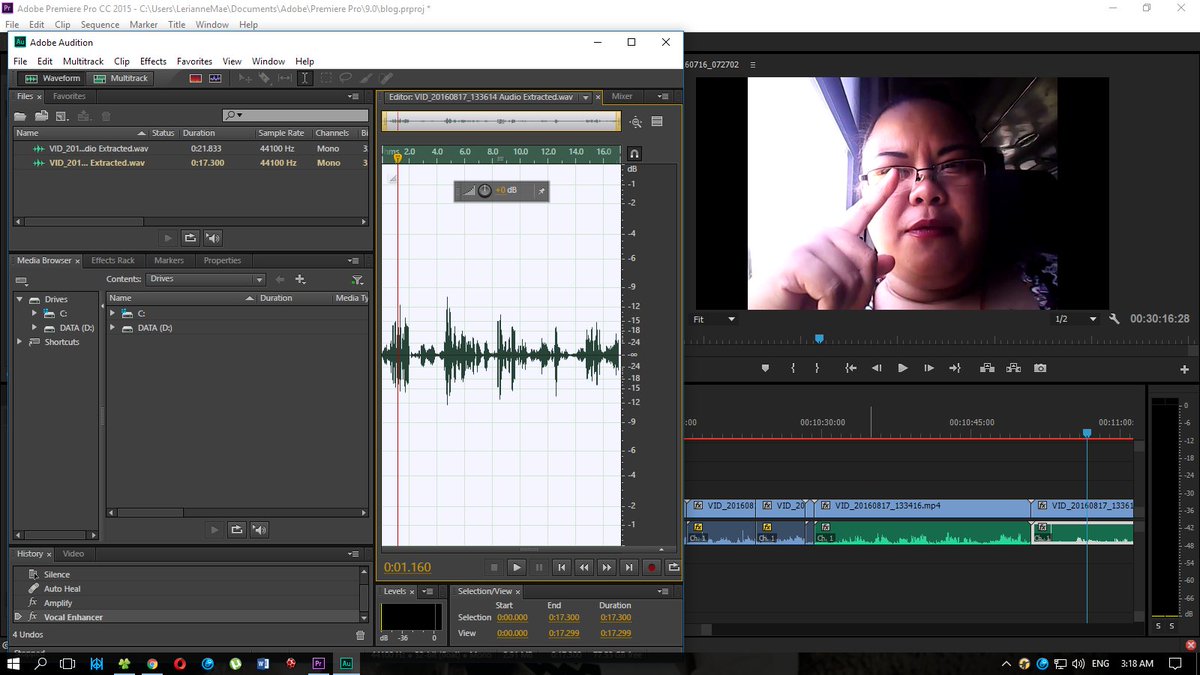Viewport: 1200px width, 675px height.
Task: Click the HUD volume knob
Action: [484, 190]
